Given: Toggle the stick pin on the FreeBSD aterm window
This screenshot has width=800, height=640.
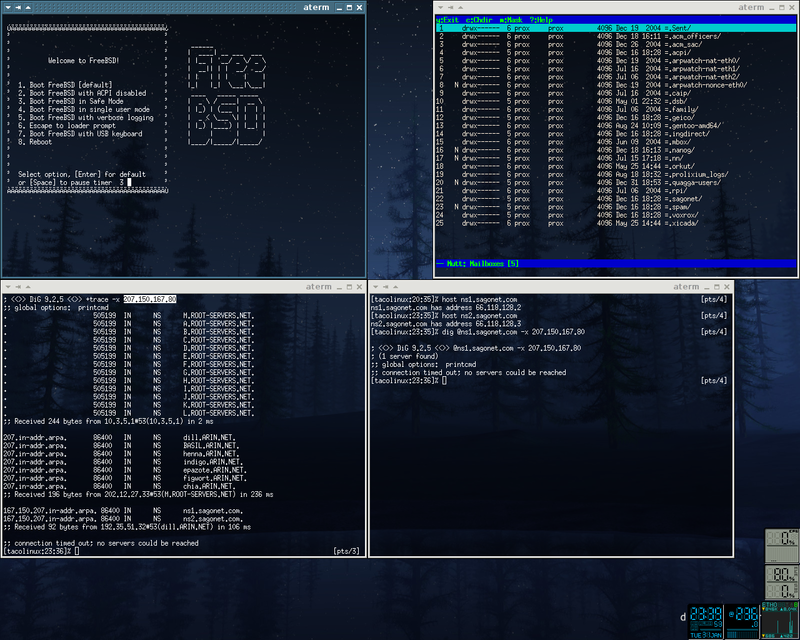Looking at the screenshot, I should (18, 8).
